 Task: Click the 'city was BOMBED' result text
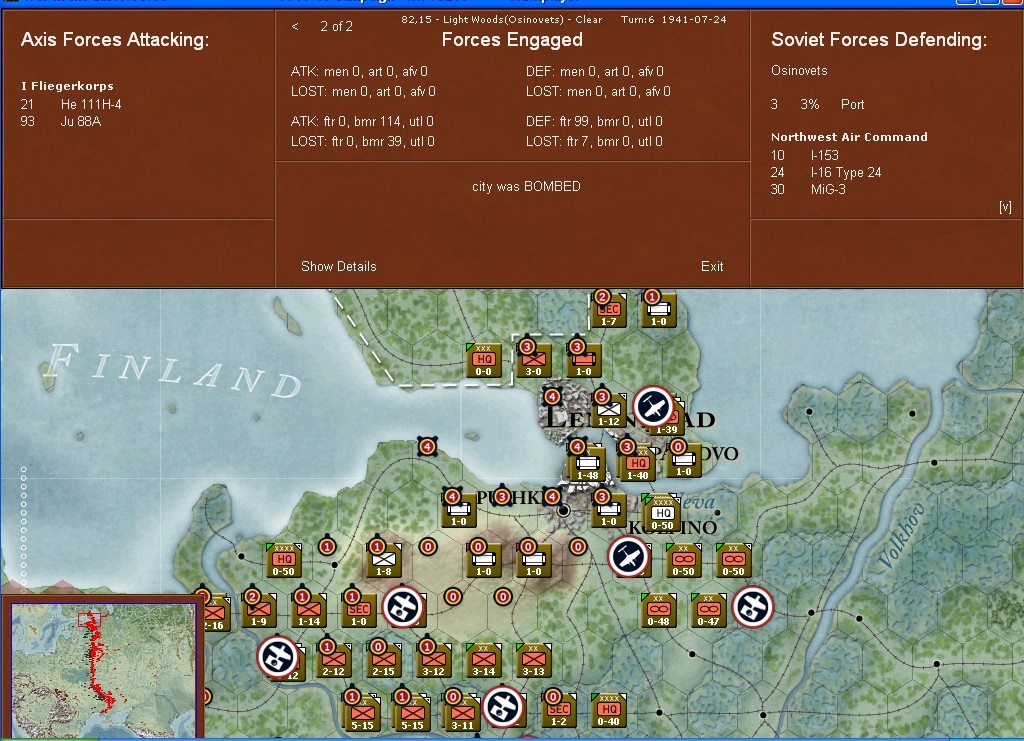click(526, 187)
